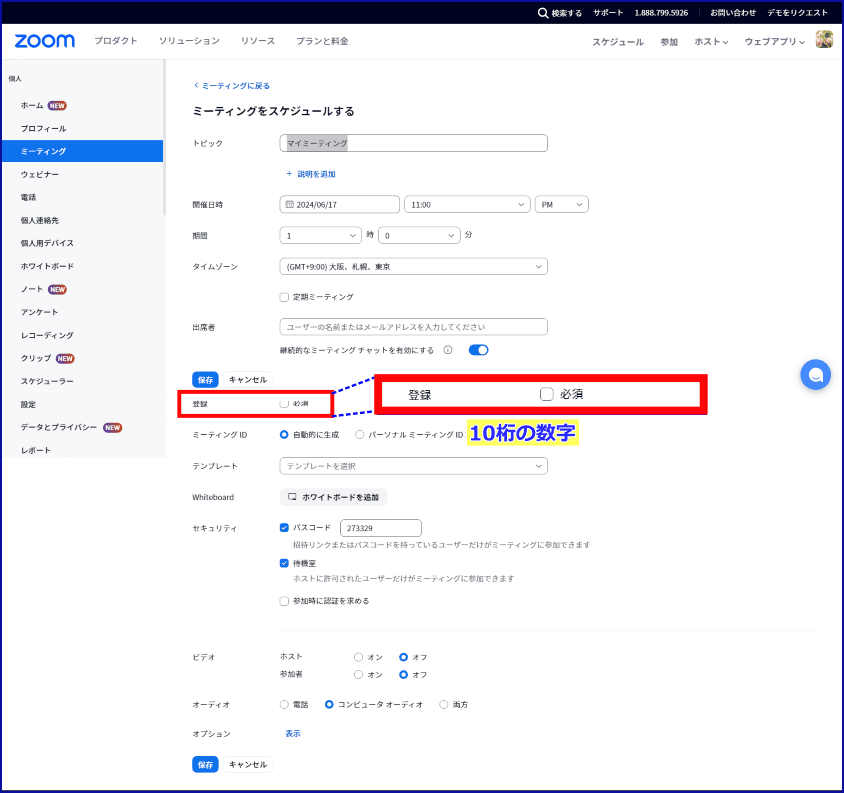Screen dimensions: 844x793
Task: Open プランと料金 page
Action: (322, 41)
